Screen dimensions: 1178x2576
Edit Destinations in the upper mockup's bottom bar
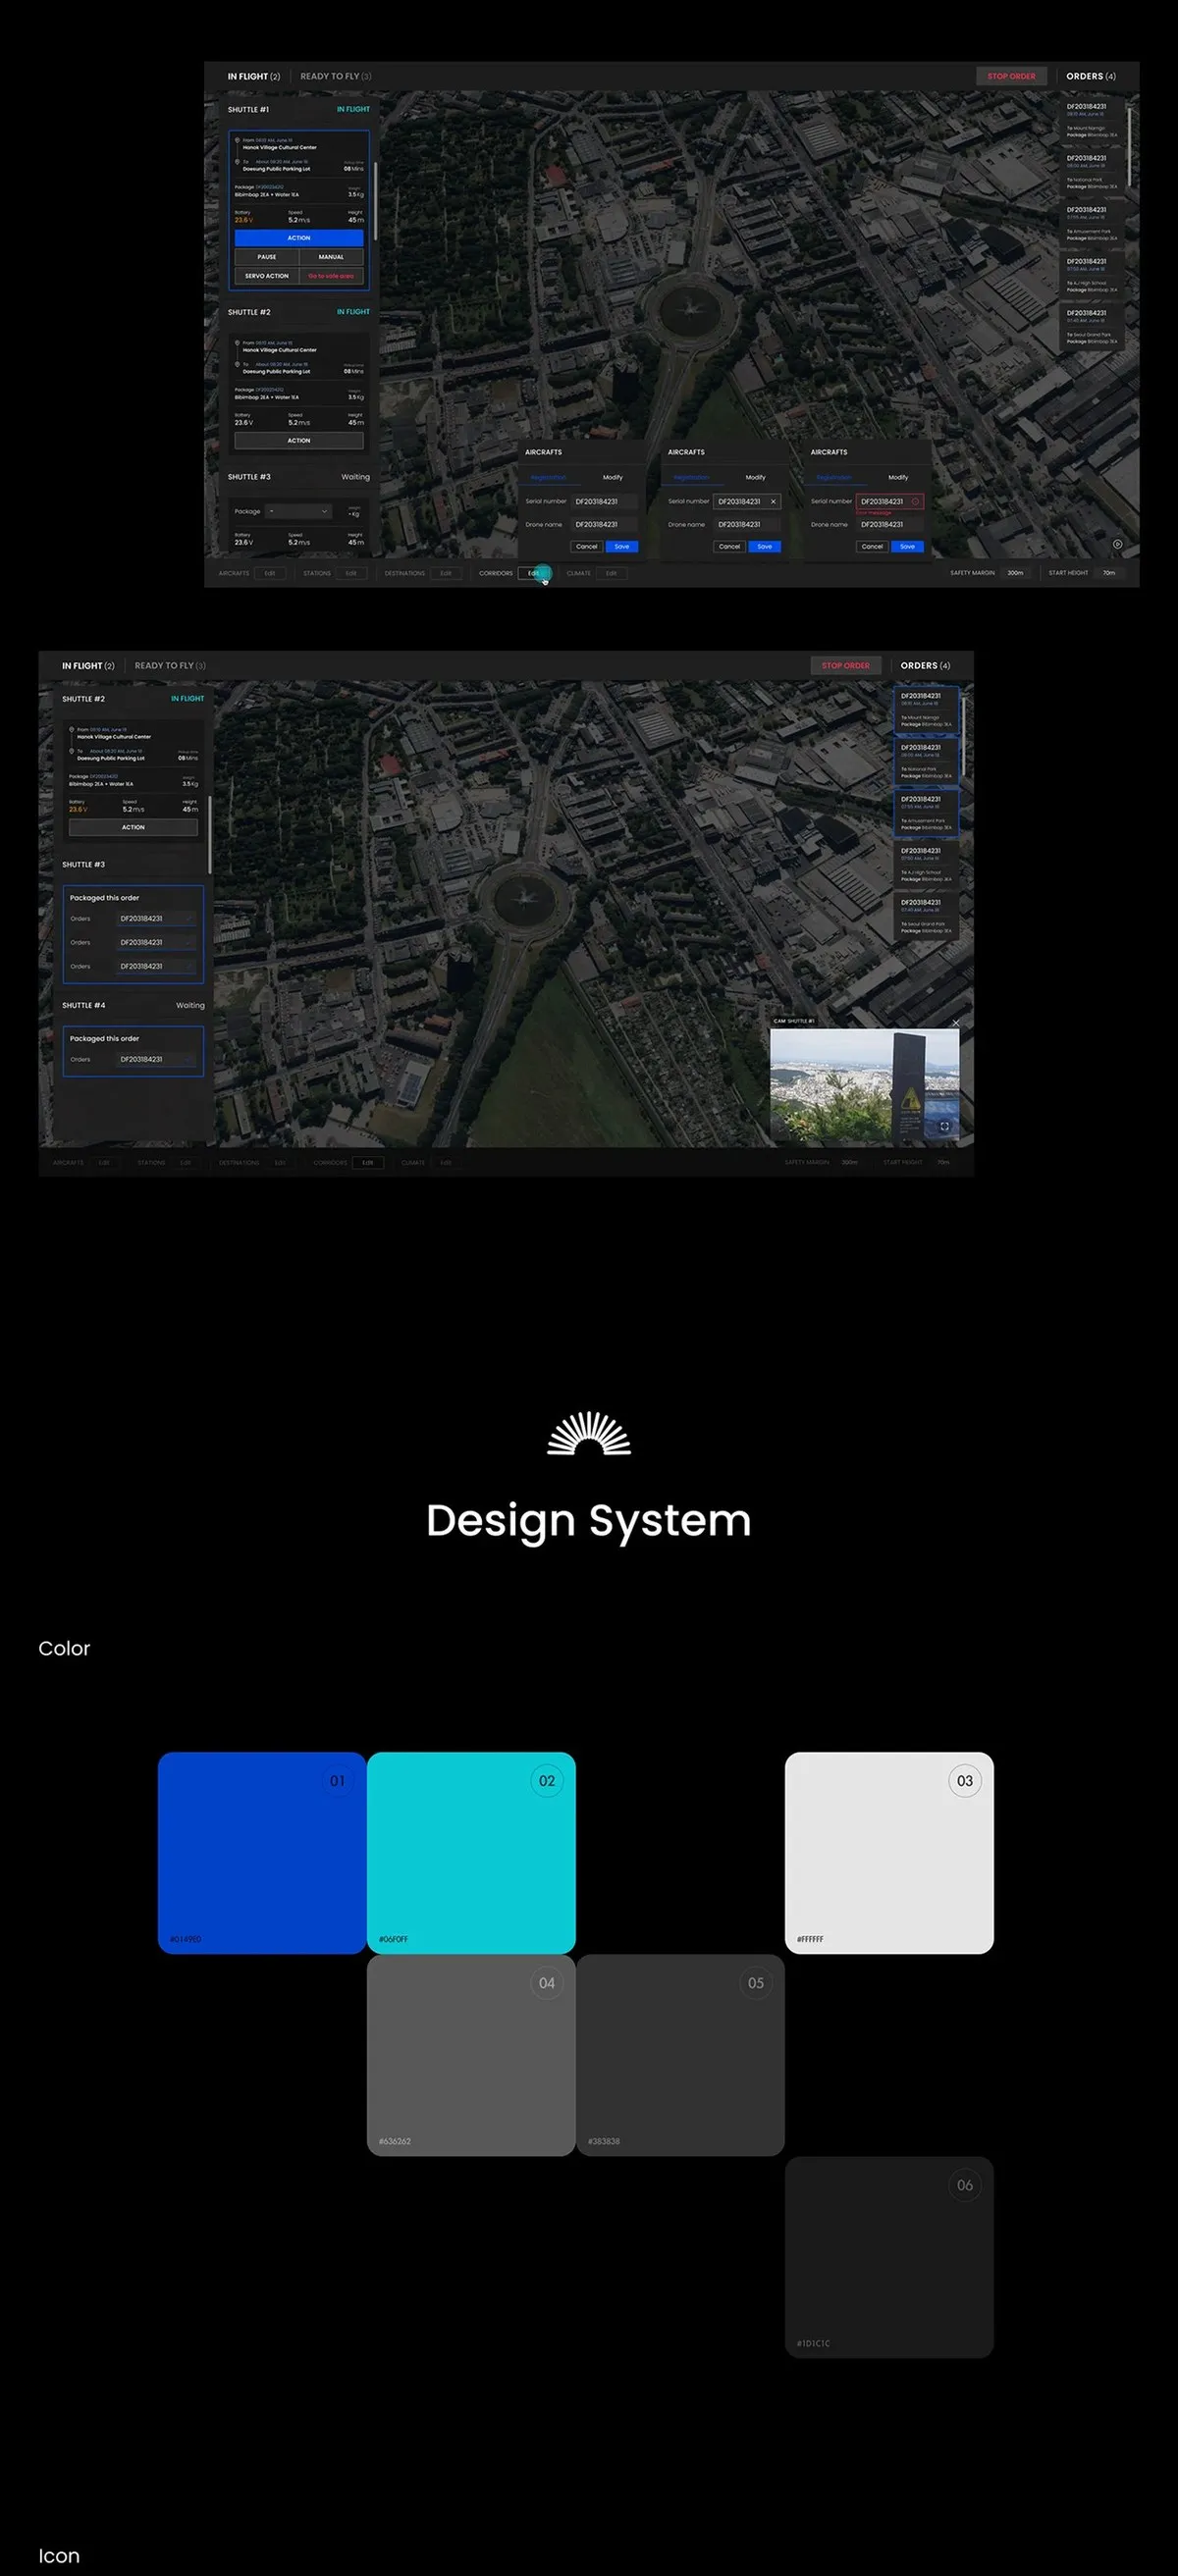tap(446, 574)
